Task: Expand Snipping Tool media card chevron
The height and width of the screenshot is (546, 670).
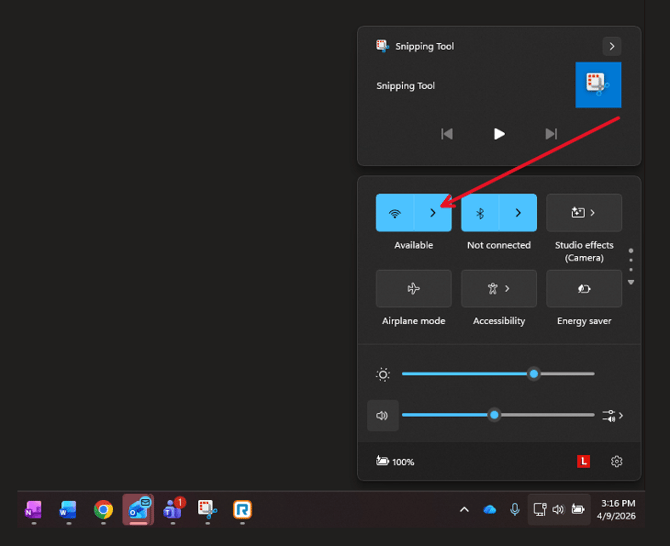Action: pos(612,46)
